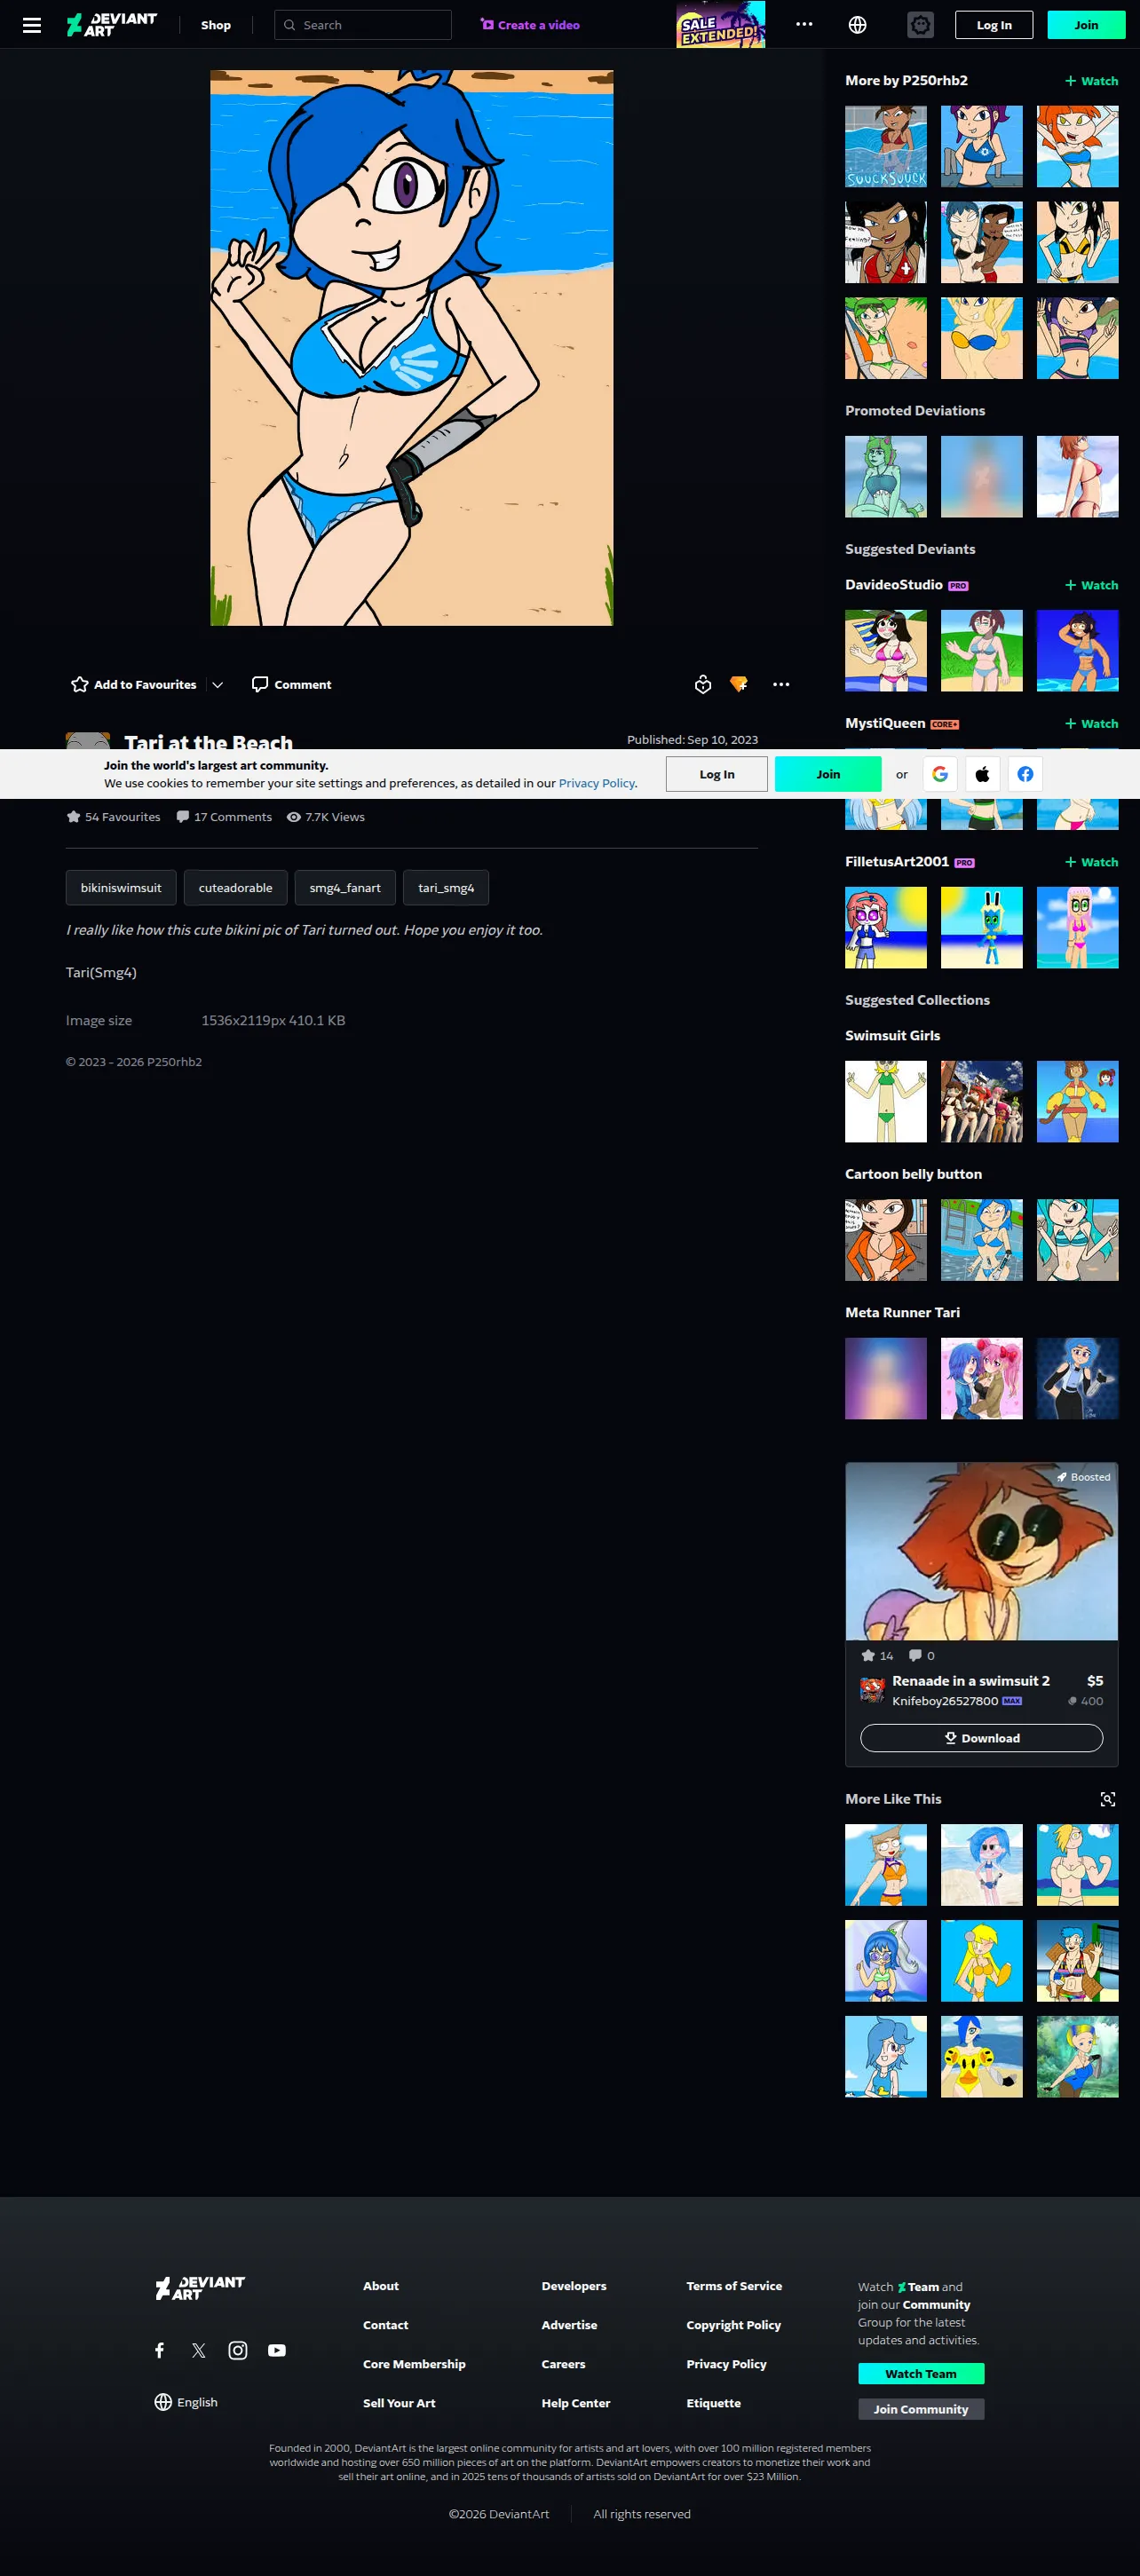This screenshot has width=1140, height=2576.
Task: Open the main Tari at the Beach artwork
Action: 412,348
